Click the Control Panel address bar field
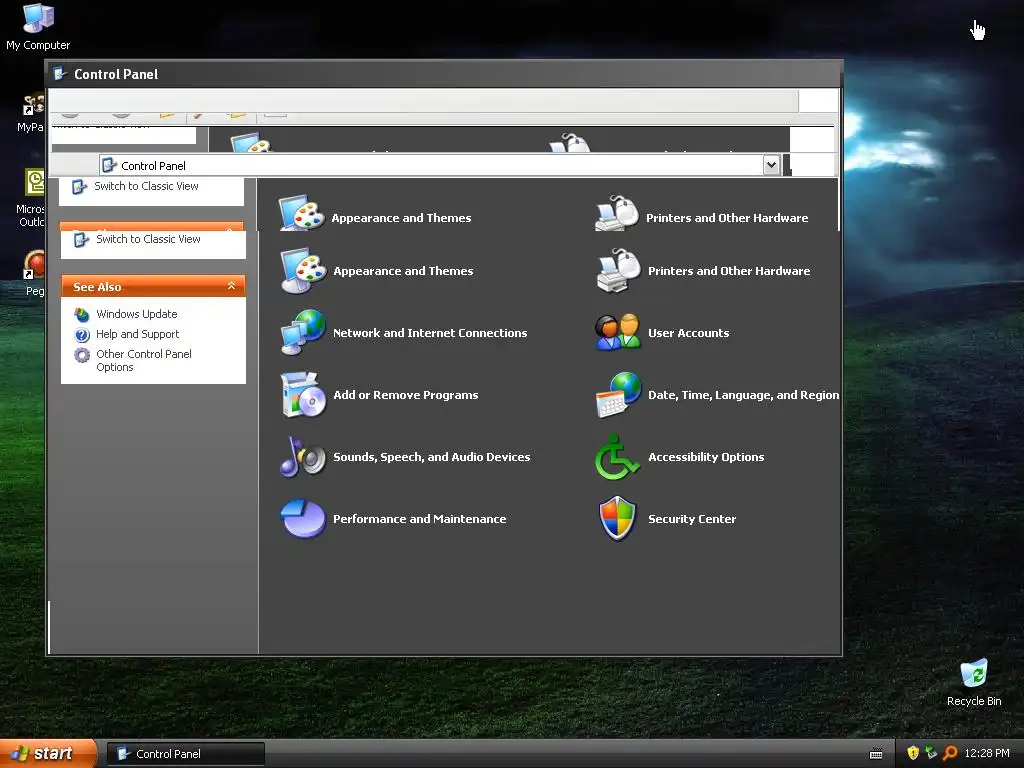 tap(440, 165)
